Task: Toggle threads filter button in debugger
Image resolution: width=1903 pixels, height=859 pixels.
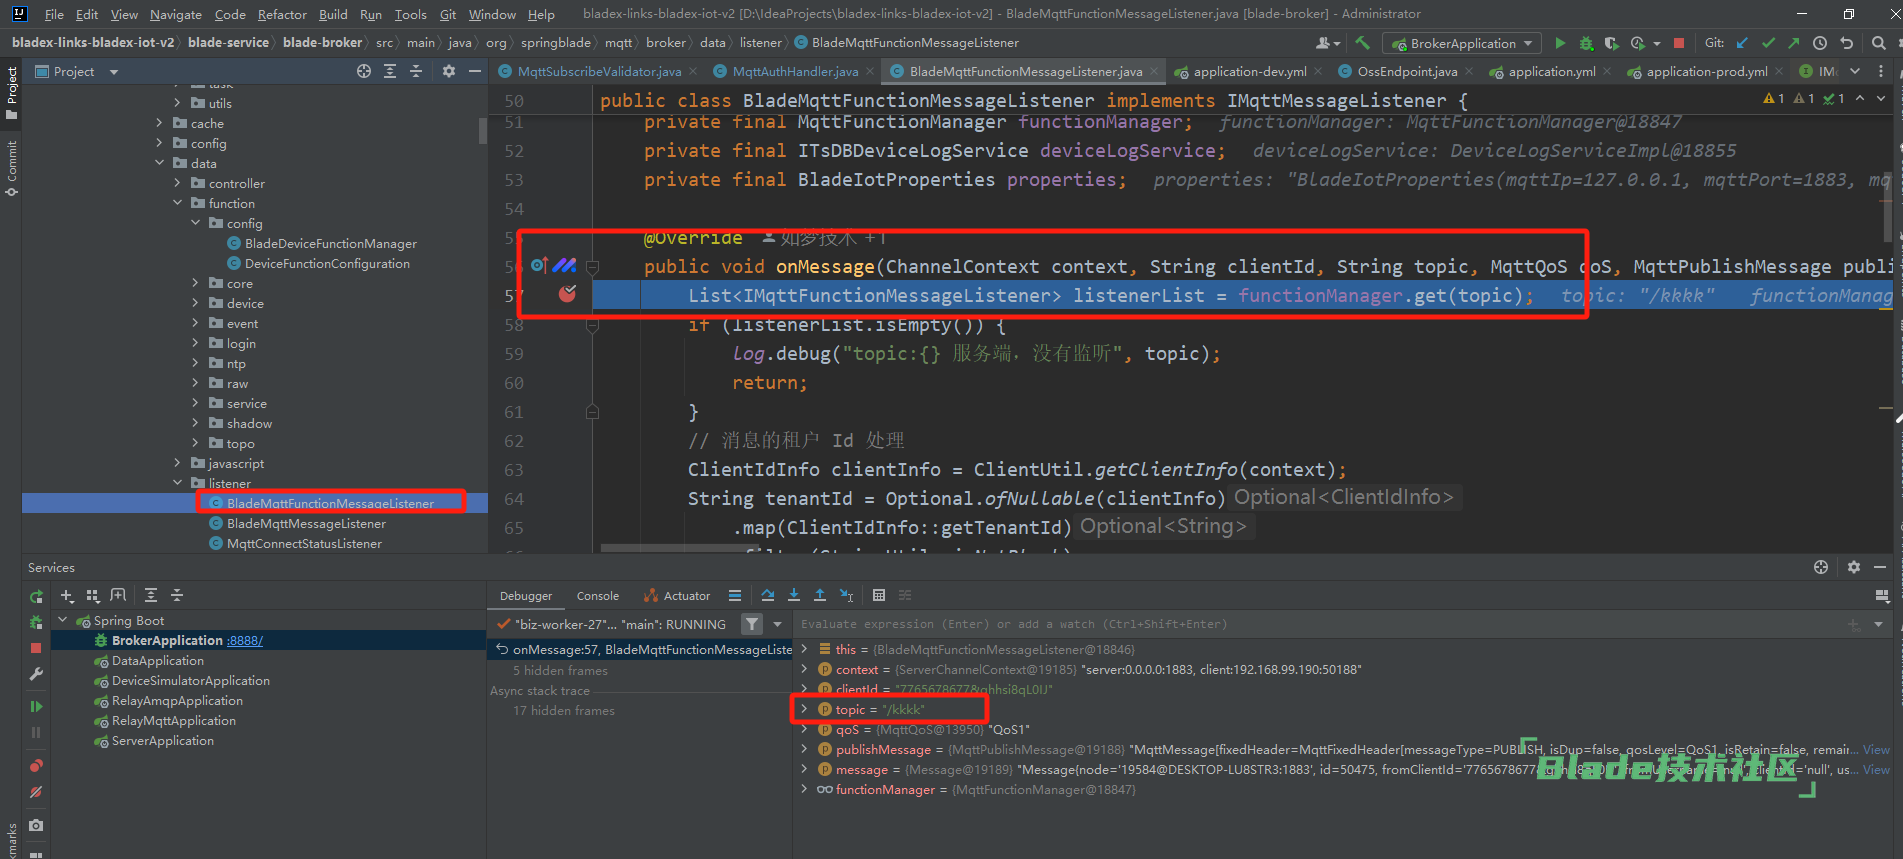Action: [x=752, y=624]
